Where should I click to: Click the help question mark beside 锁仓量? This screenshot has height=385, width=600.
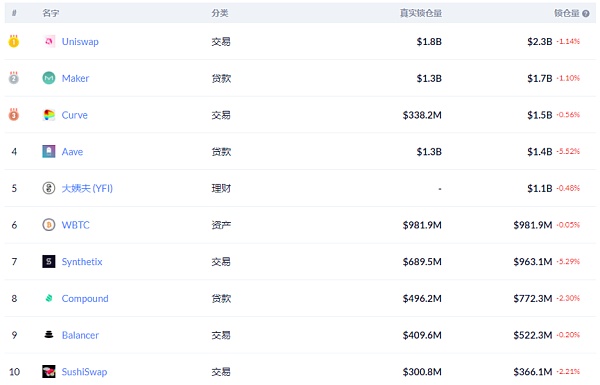(585, 13)
